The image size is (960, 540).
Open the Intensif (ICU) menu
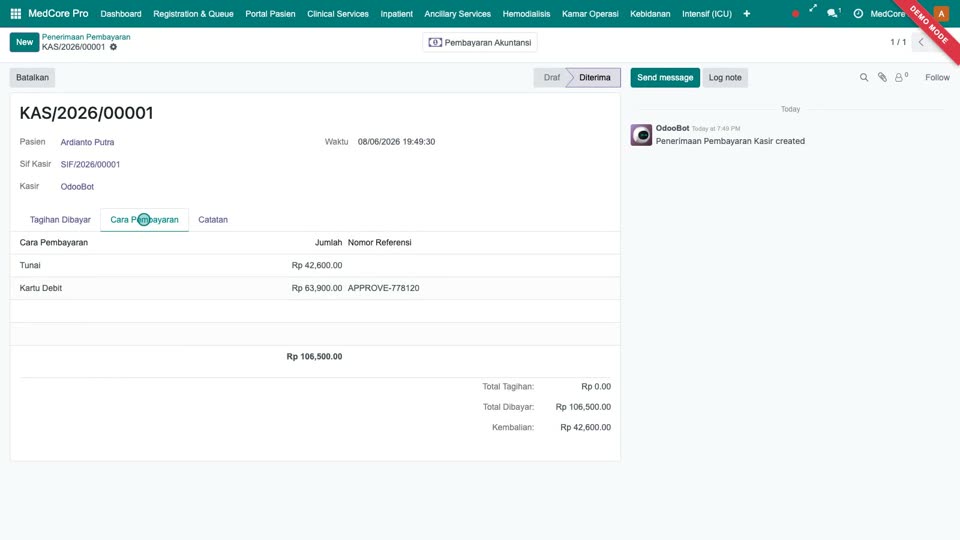tap(707, 13)
